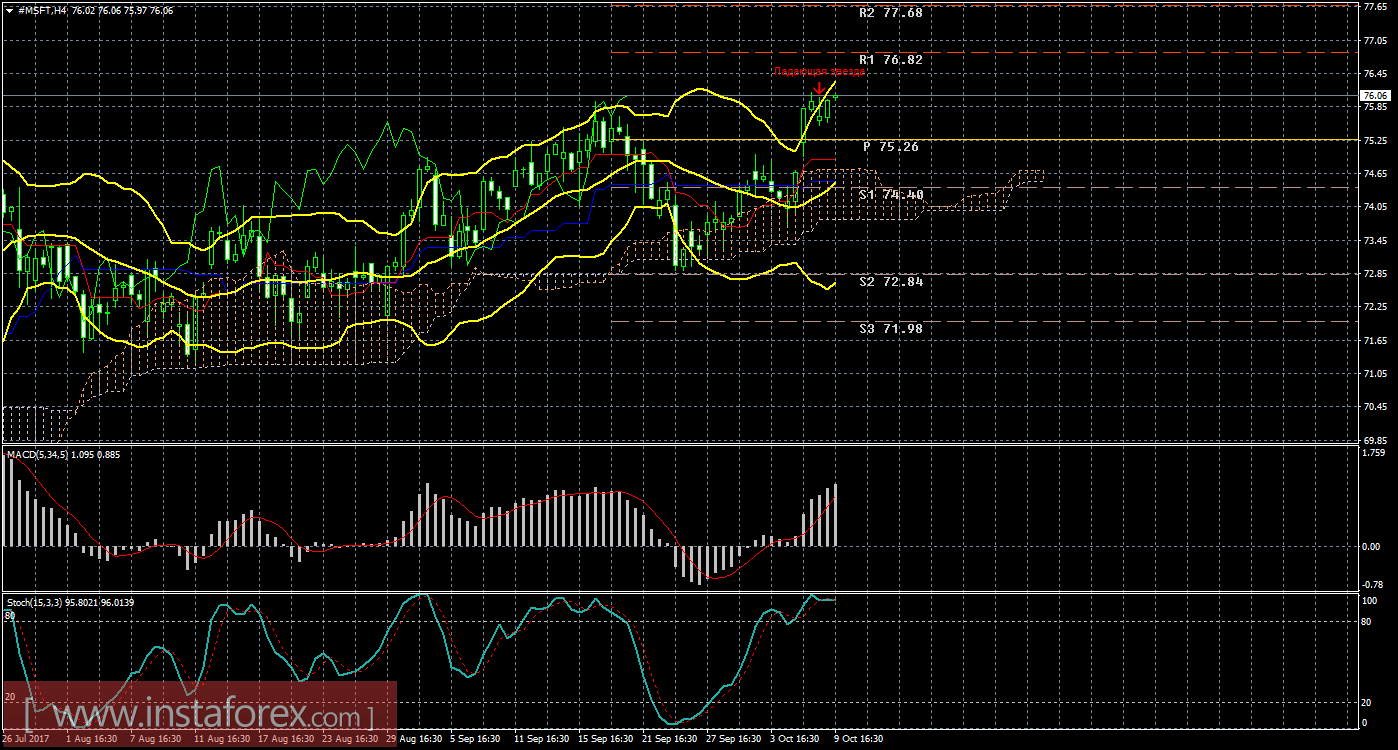Select the R1 76.82 resistance label
The width and height of the screenshot is (1398, 750).
click(890, 60)
